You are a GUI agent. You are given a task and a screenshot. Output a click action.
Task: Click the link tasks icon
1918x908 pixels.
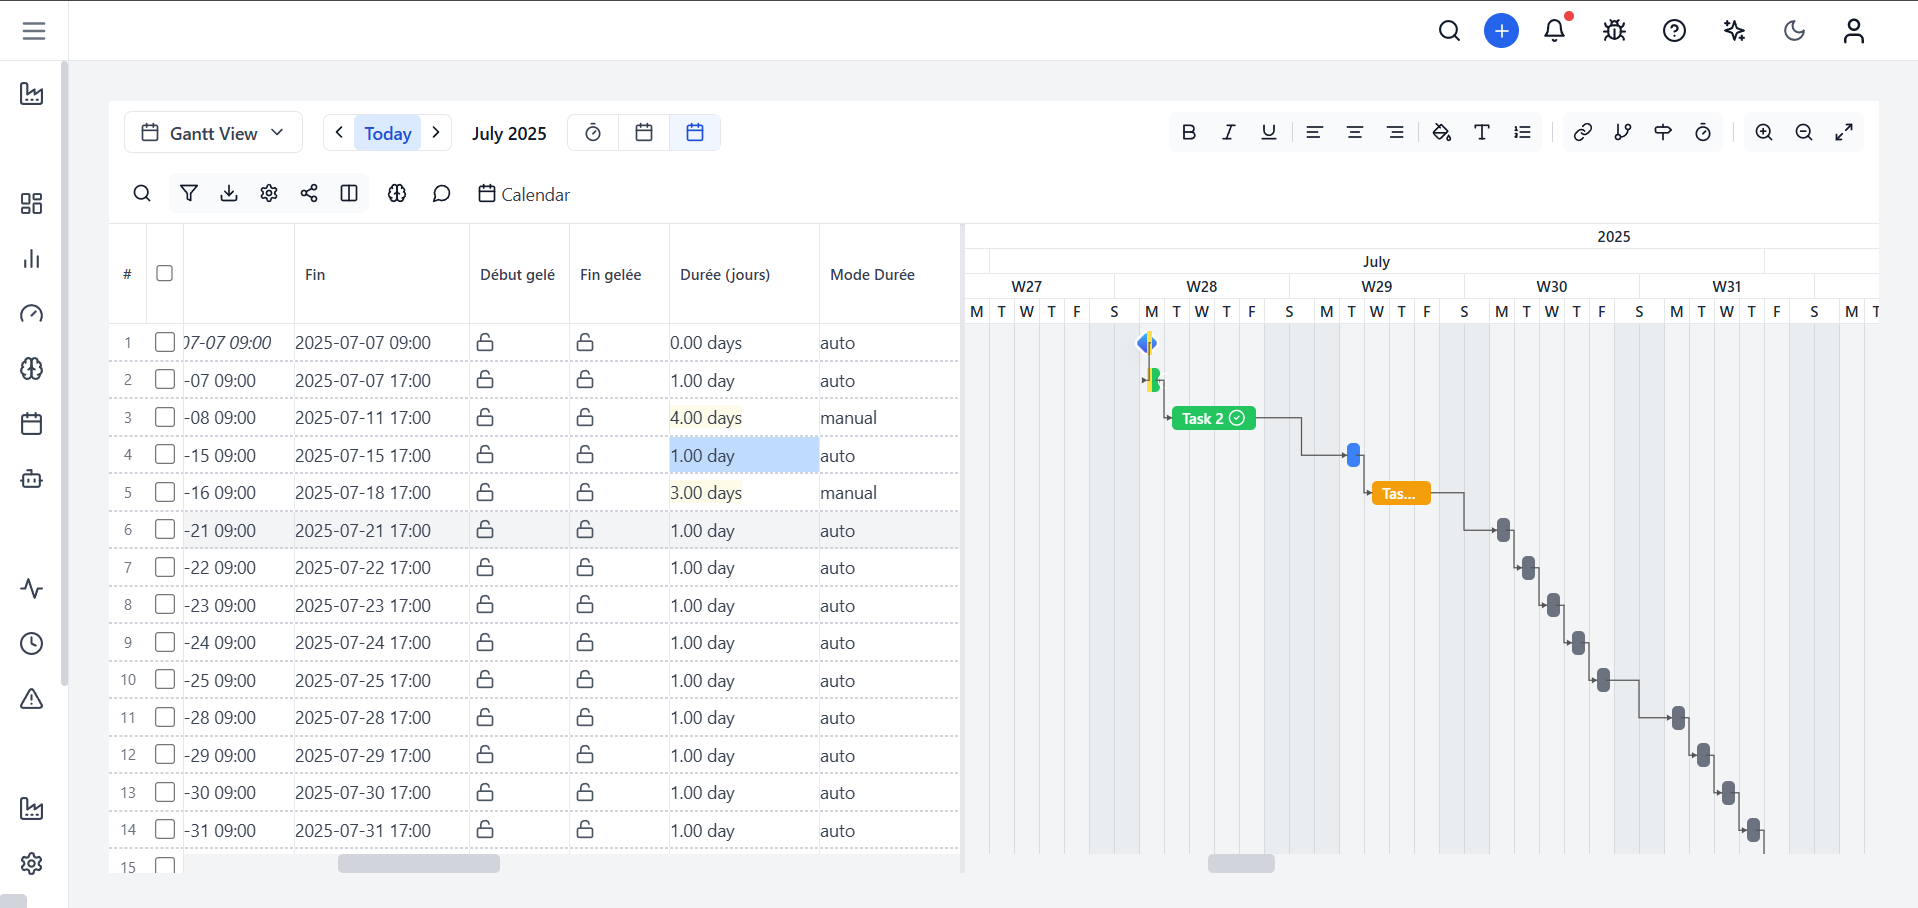point(1582,132)
